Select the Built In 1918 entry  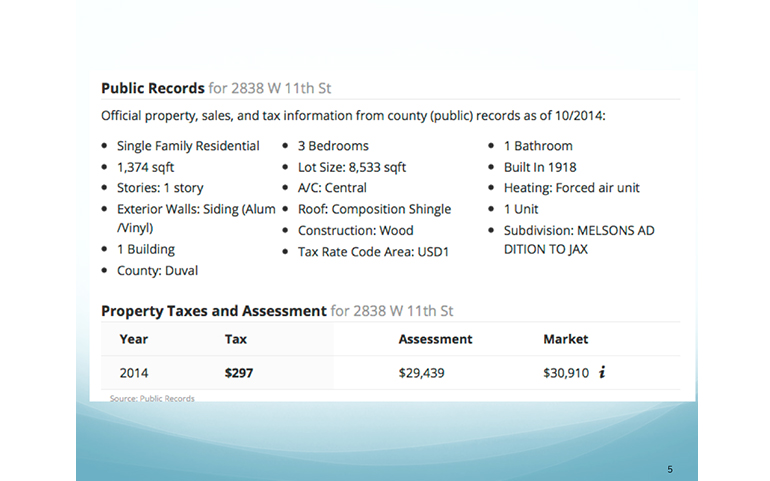pos(540,167)
